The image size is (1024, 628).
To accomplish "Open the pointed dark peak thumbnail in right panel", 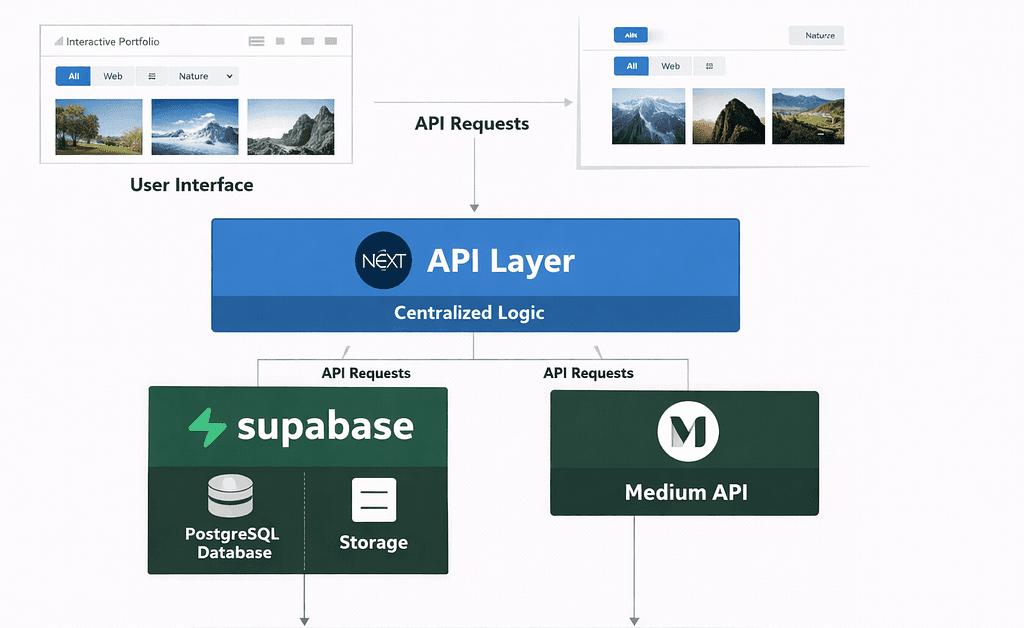I will click(x=728, y=116).
